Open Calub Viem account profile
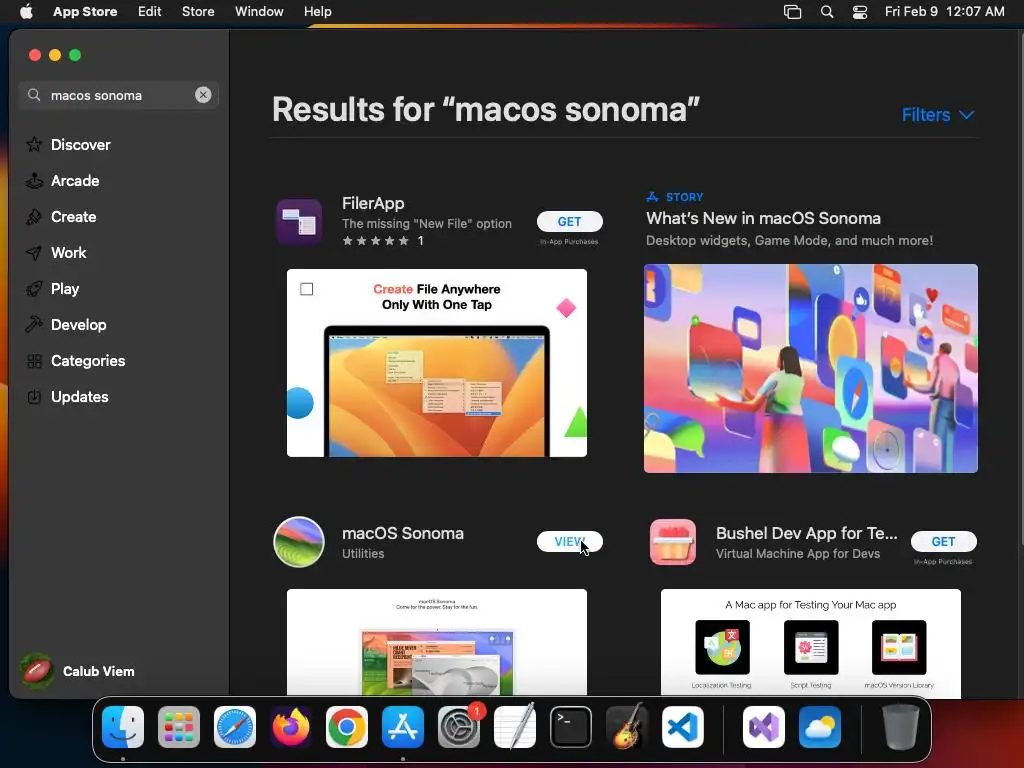Viewport: 1024px width, 768px height. pyautogui.click(x=78, y=671)
